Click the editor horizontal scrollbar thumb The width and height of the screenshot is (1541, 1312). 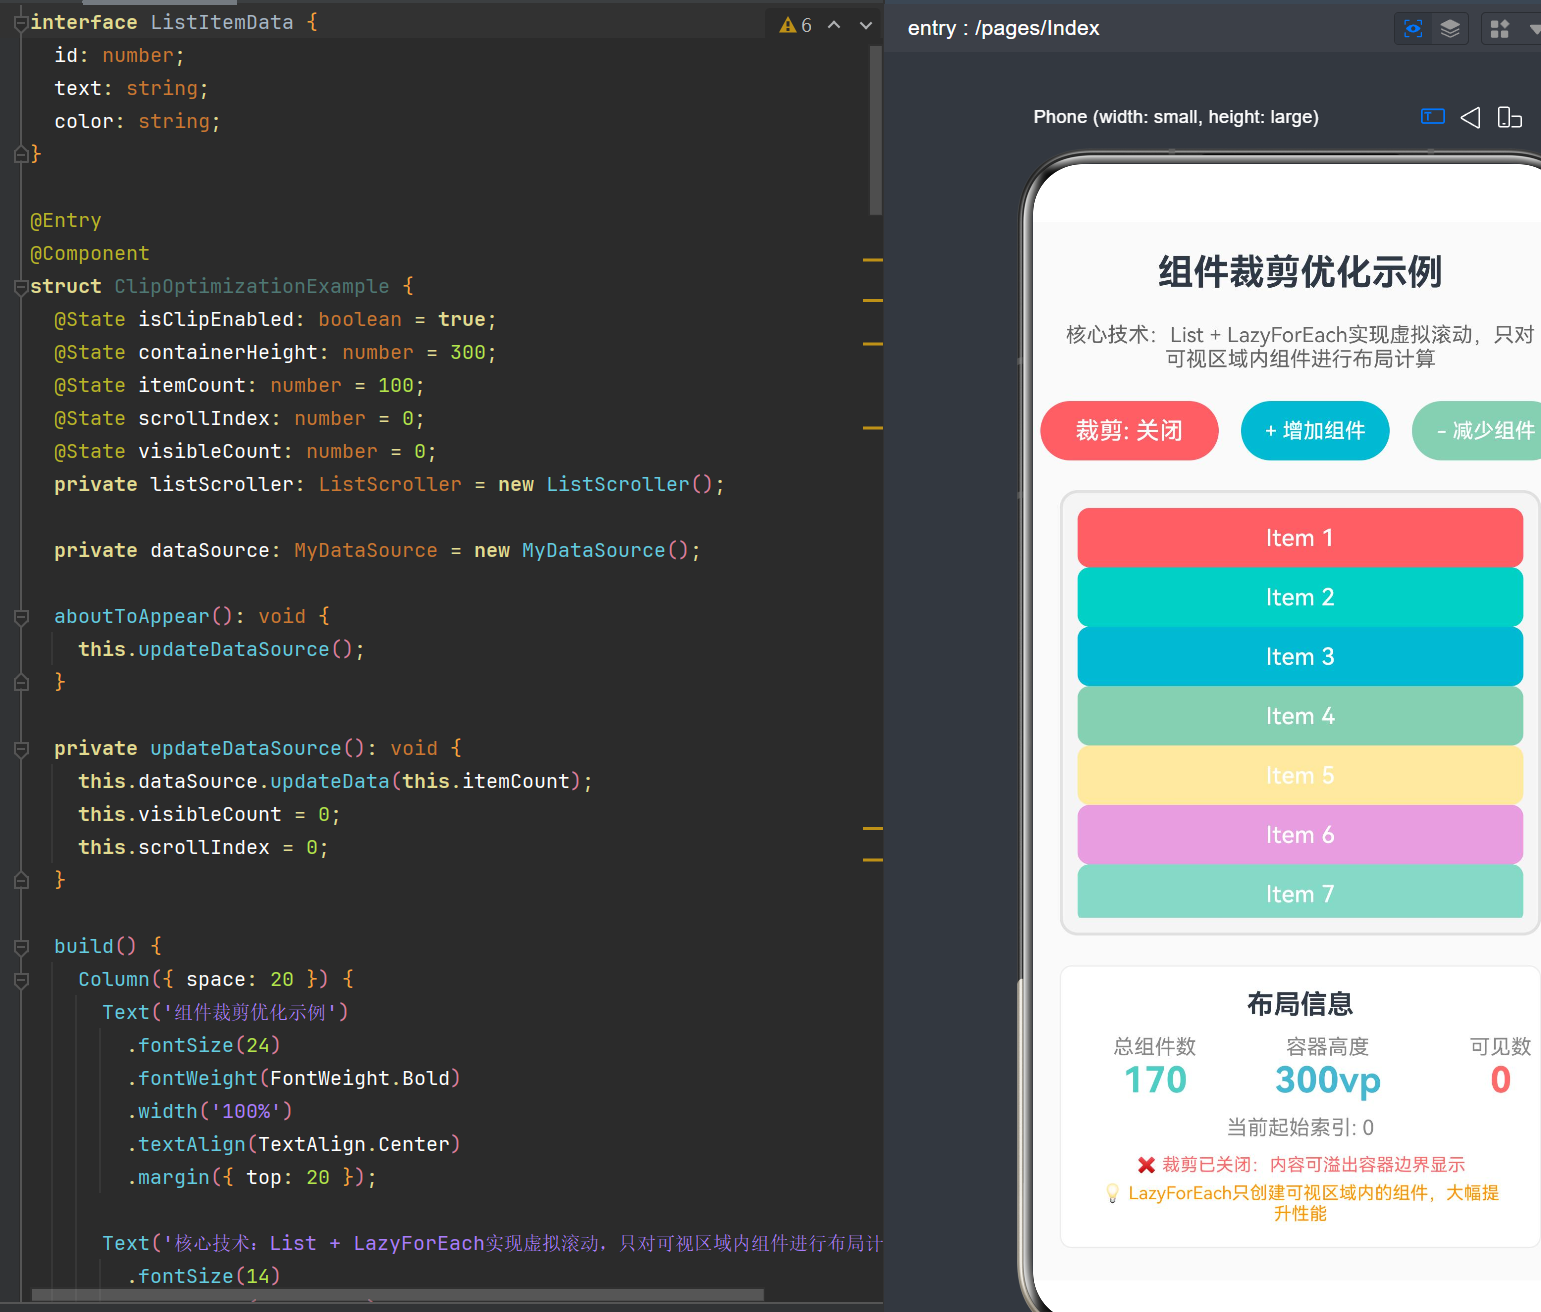pyautogui.click(x=398, y=1295)
